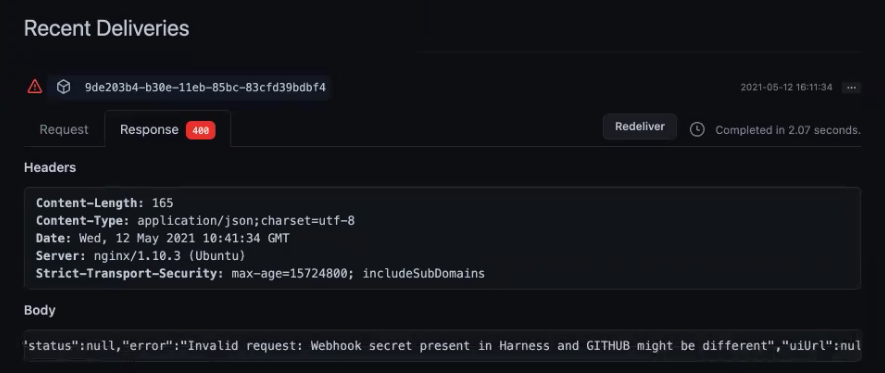This screenshot has height=373, width=885.
Task: Open the ellipsis menu beside the timestamp
Action: coord(852,87)
